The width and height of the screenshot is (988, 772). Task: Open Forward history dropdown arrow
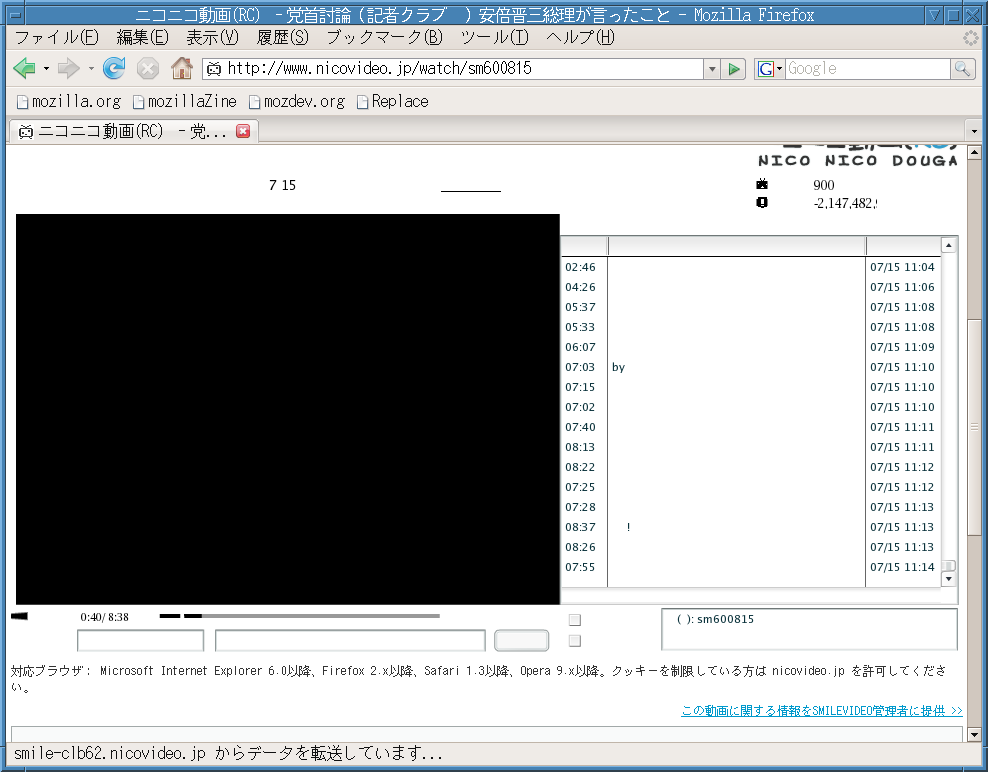[x=91, y=68]
